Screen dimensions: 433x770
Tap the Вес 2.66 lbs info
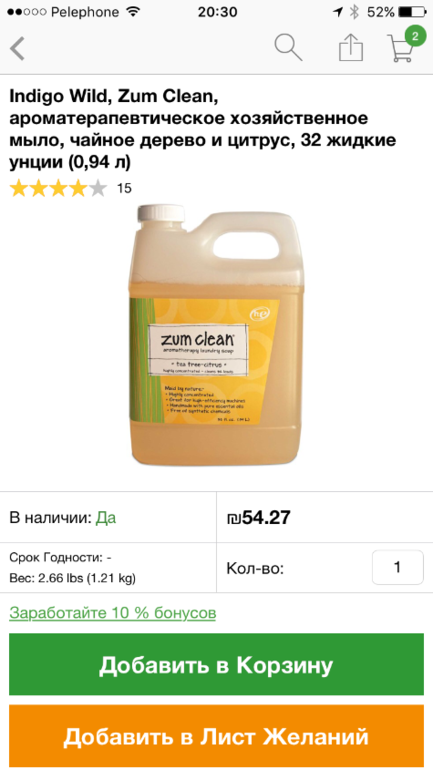tap(72, 578)
